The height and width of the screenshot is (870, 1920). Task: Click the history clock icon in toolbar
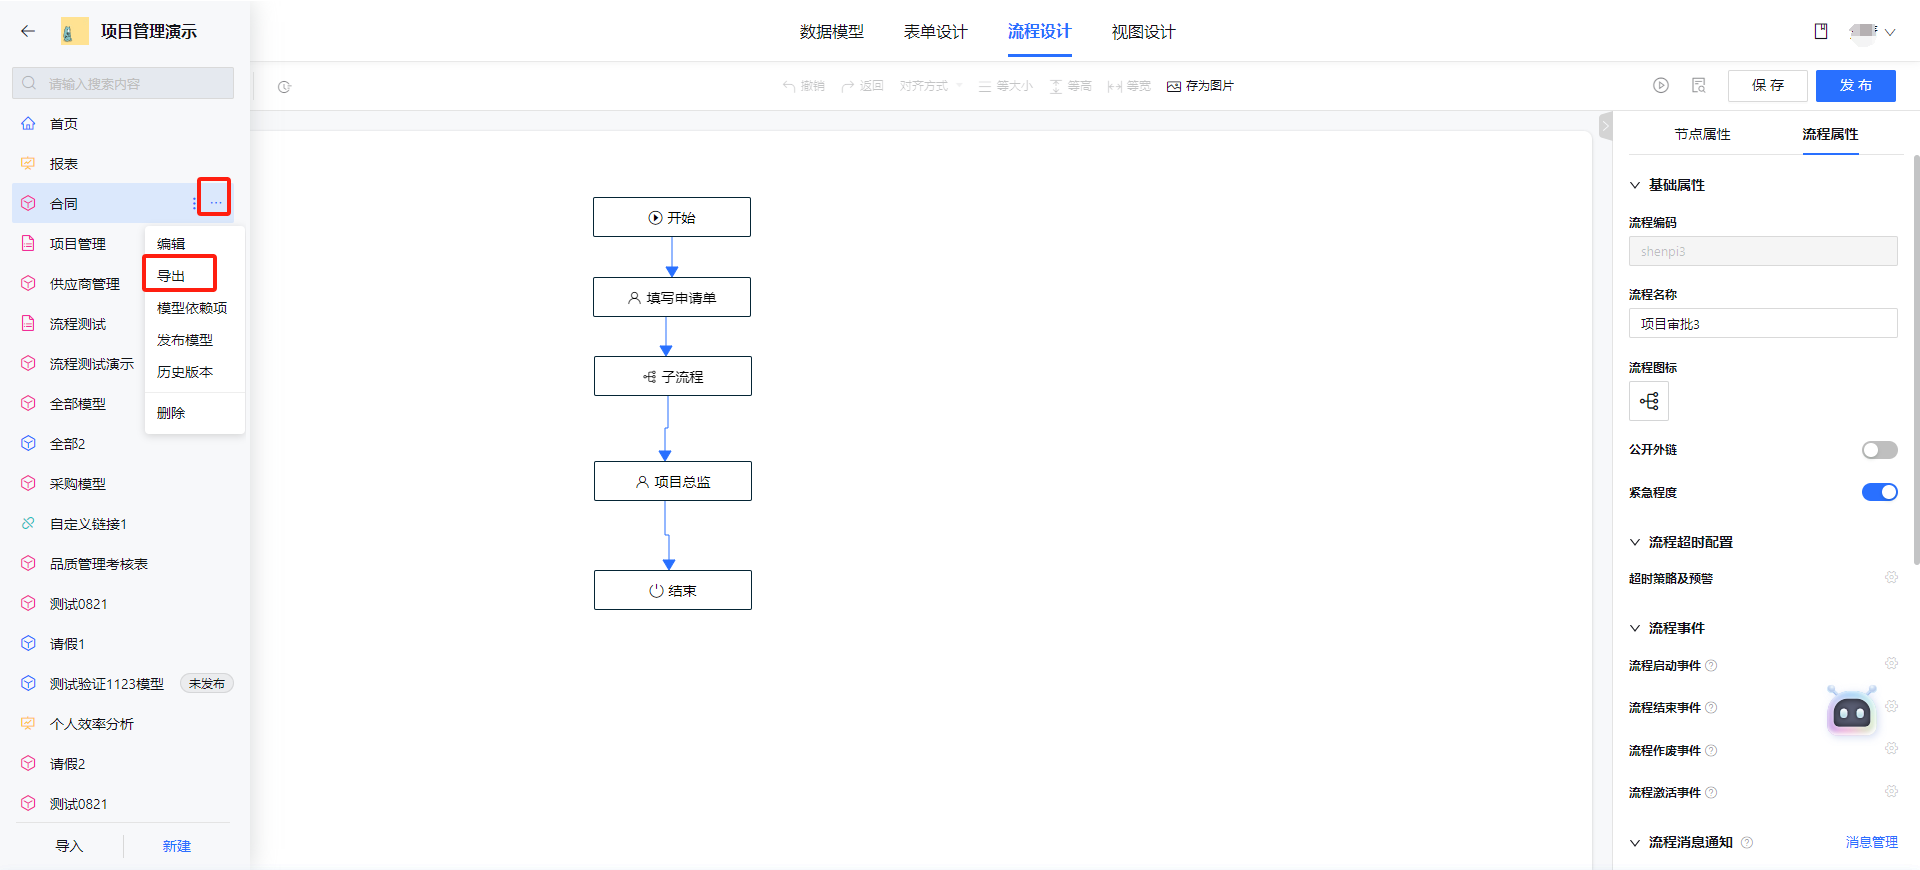284,87
